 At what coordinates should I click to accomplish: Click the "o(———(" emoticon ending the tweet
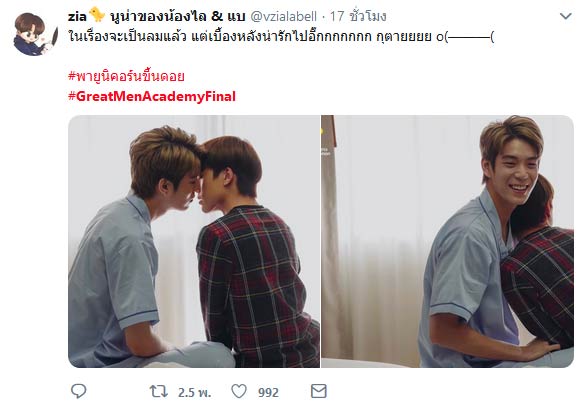click(465, 37)
